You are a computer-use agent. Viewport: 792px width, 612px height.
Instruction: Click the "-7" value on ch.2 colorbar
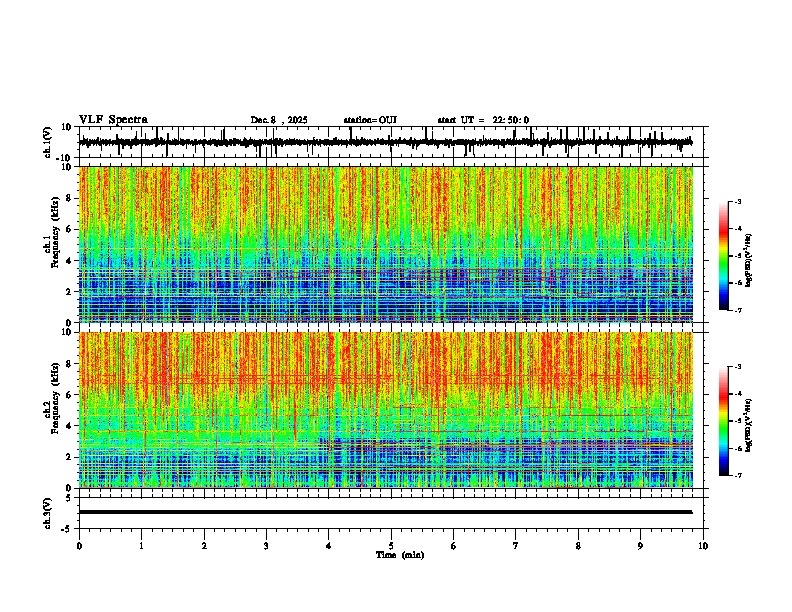[x=738, y=476]
